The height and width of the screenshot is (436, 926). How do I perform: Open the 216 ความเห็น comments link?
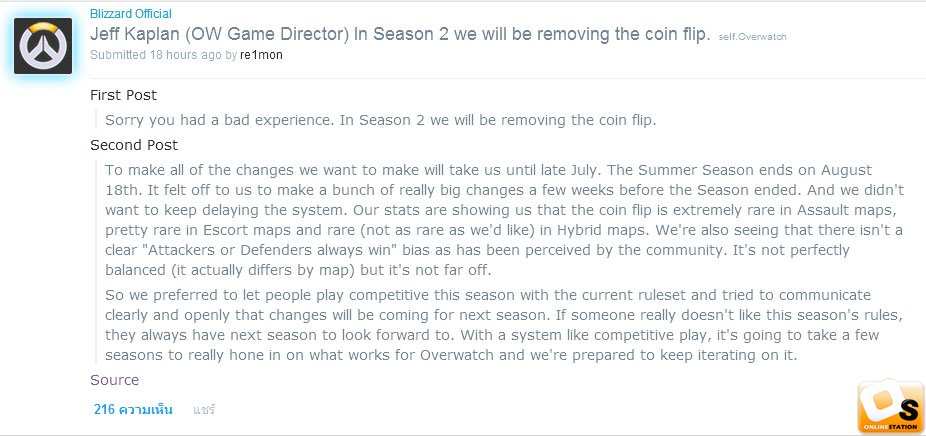coord(133,409)
